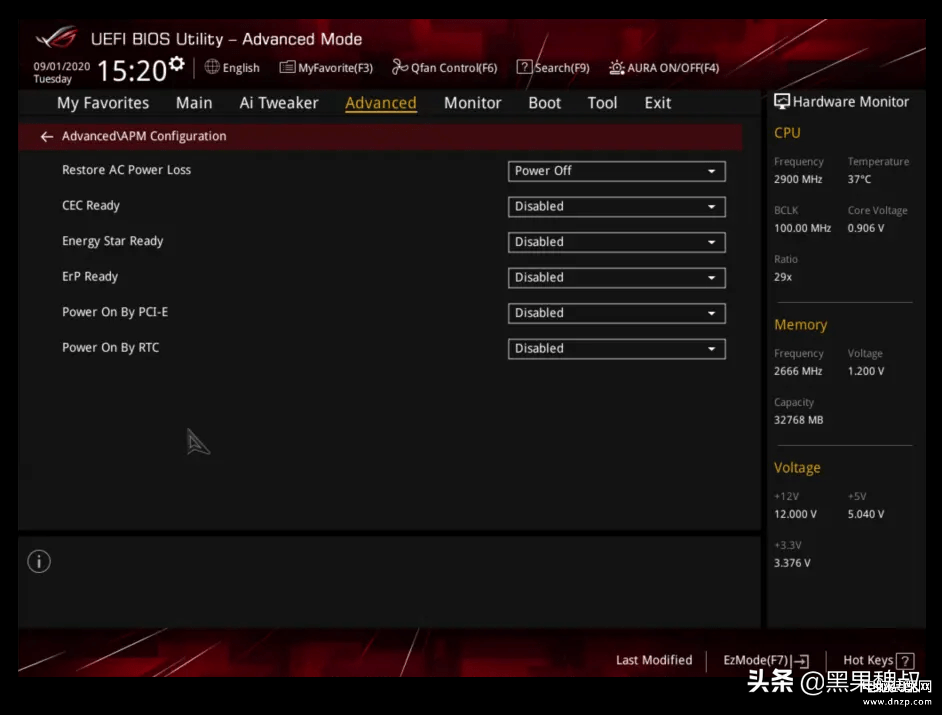
Task: Open Qfan Control fan icon
Action: [400, 67]
